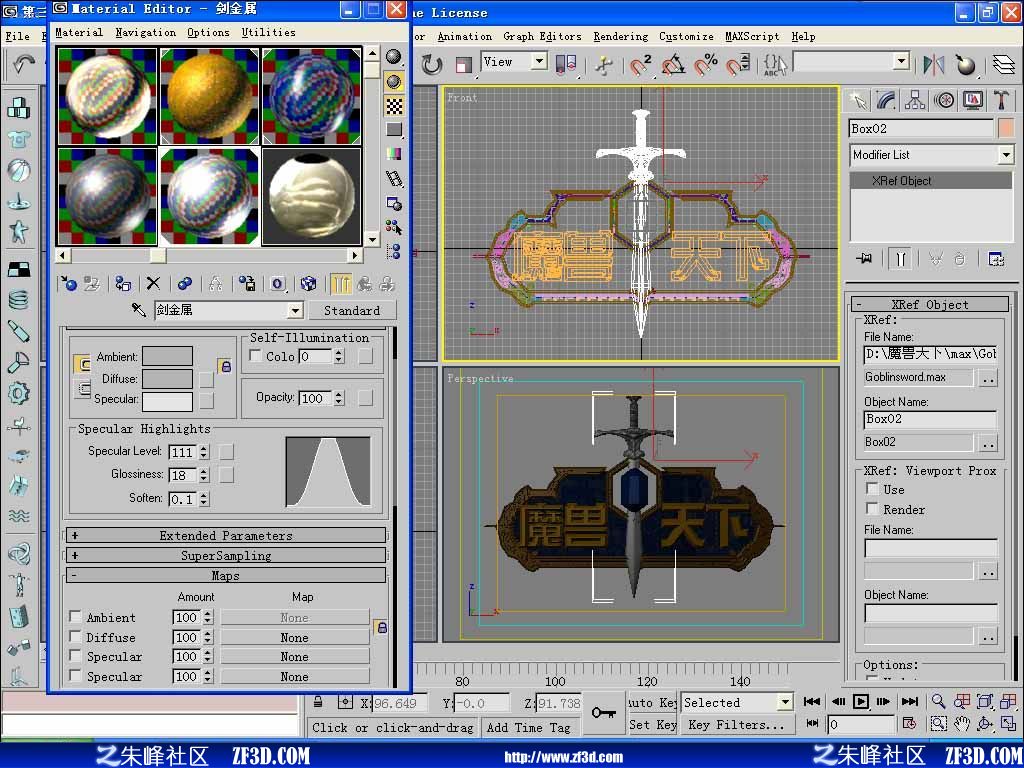This screenshot has width=1024, height=768.
Task: Click Select by Material icon
Action: (394, 227)
